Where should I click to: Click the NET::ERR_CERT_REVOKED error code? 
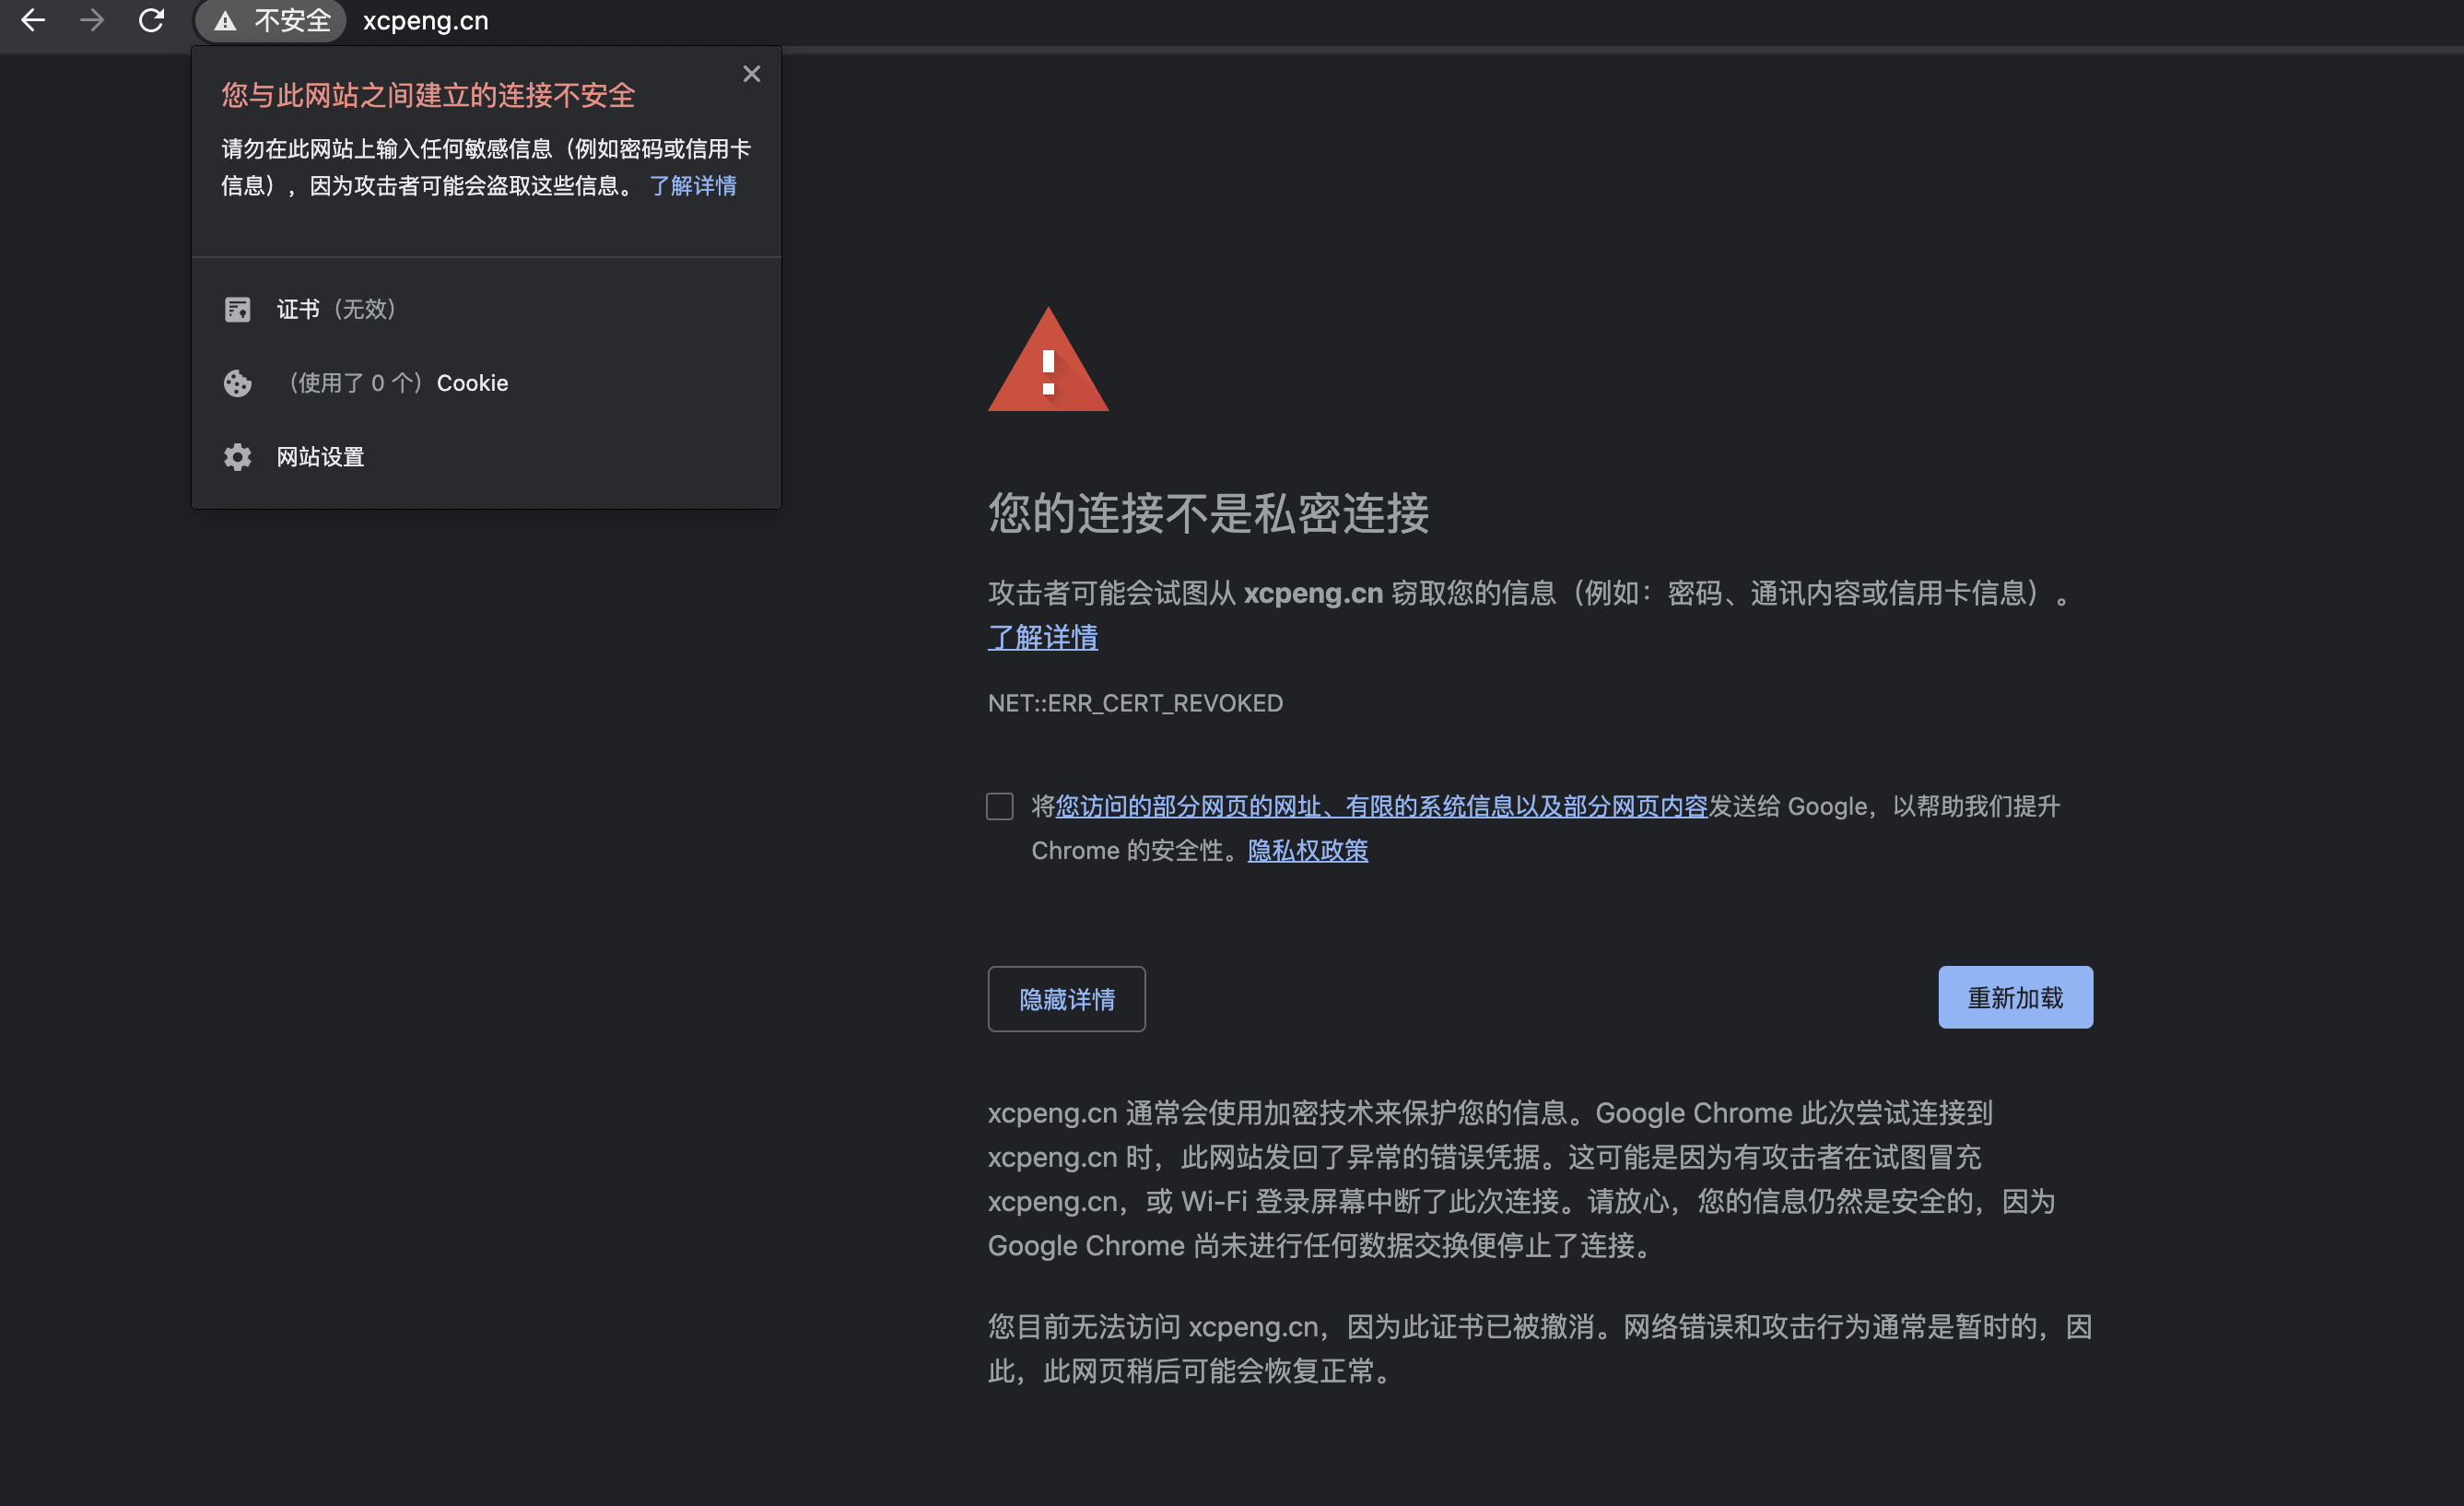point(1134,703)
